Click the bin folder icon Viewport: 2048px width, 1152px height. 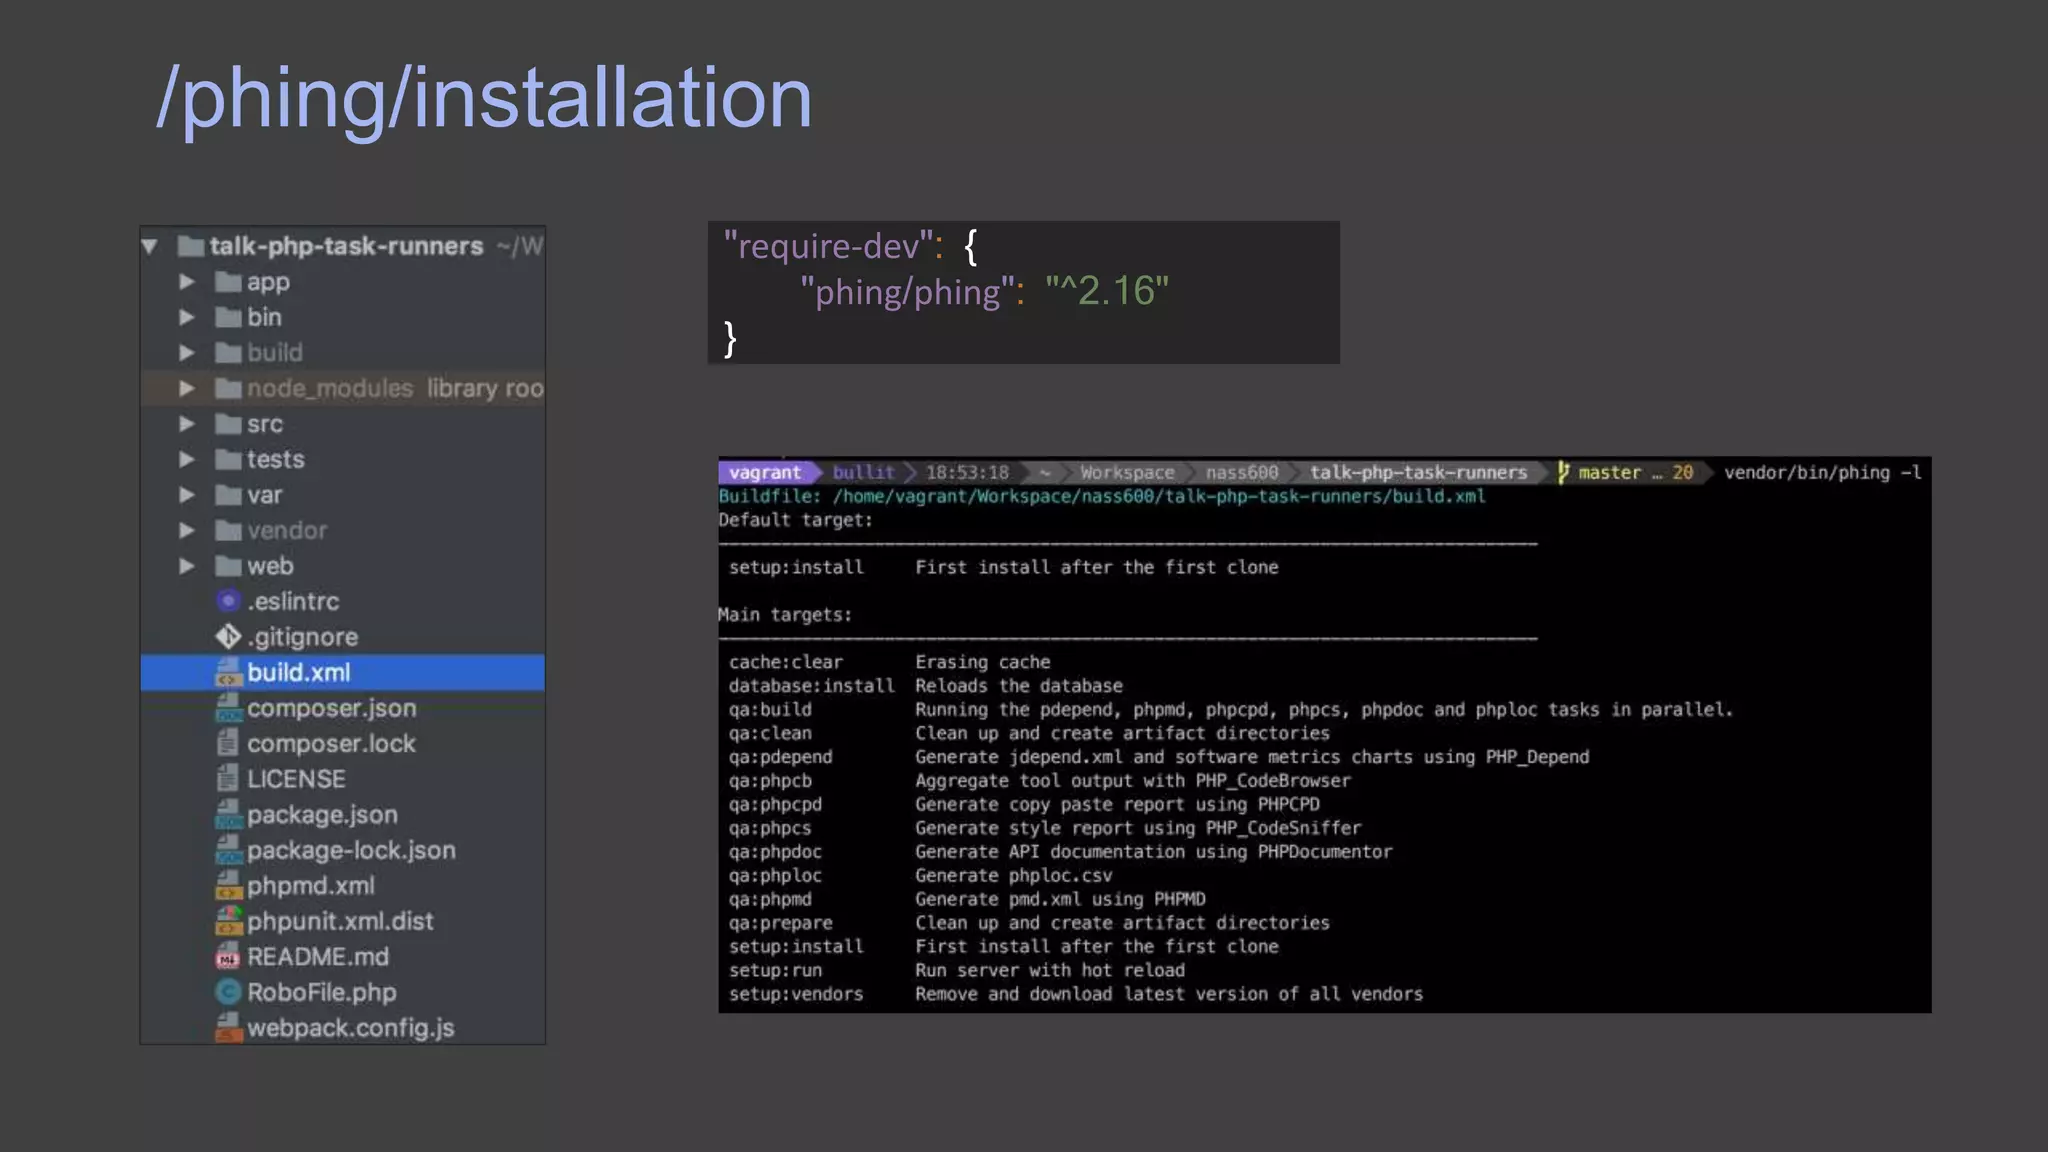(228, 317)
